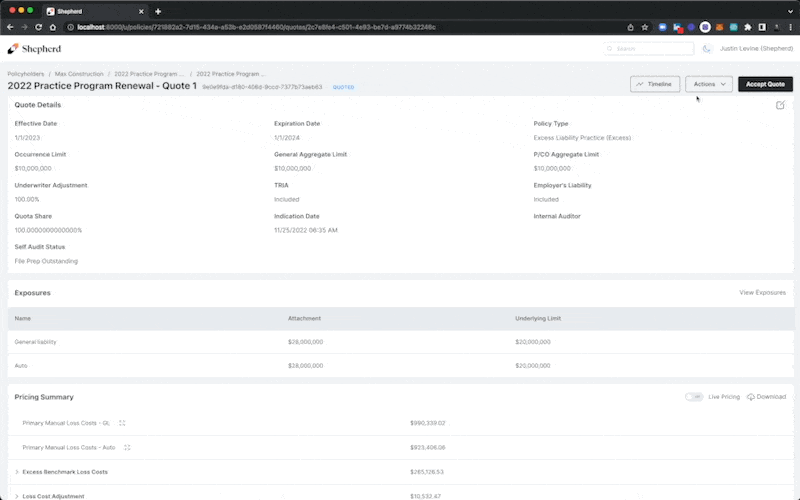800x500 pixels.
Task: Click the browser back arrow
Action: (10, 27)
